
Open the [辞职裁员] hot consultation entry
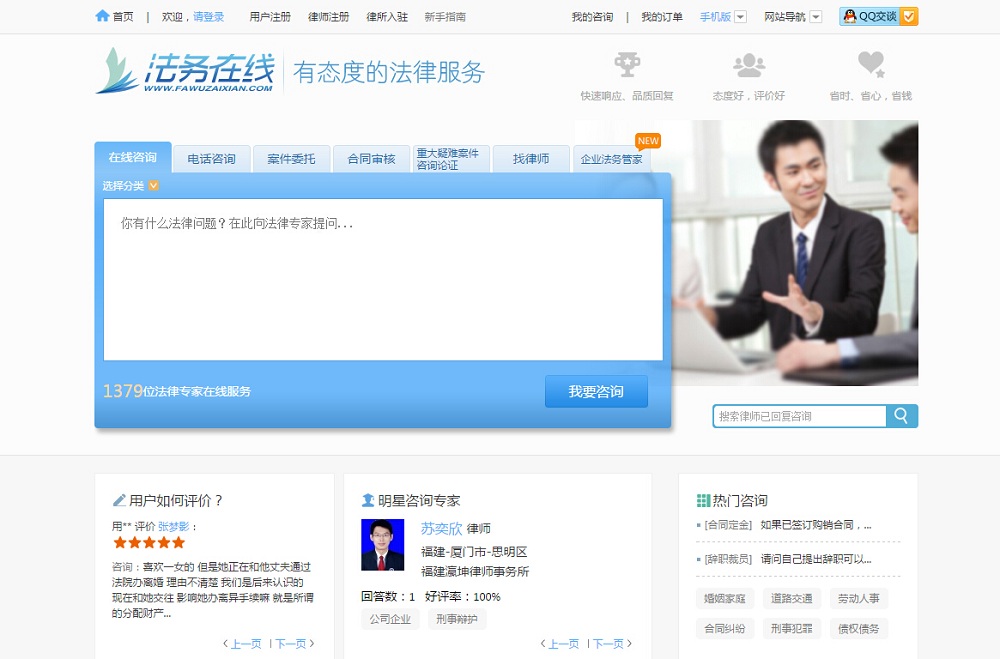click(788, 559)
